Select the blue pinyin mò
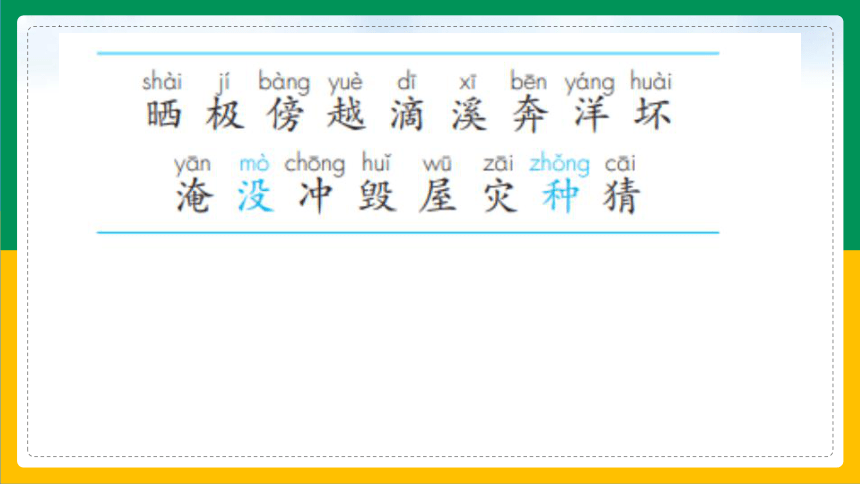Viewport: 860px width, 484px height. 254,164
